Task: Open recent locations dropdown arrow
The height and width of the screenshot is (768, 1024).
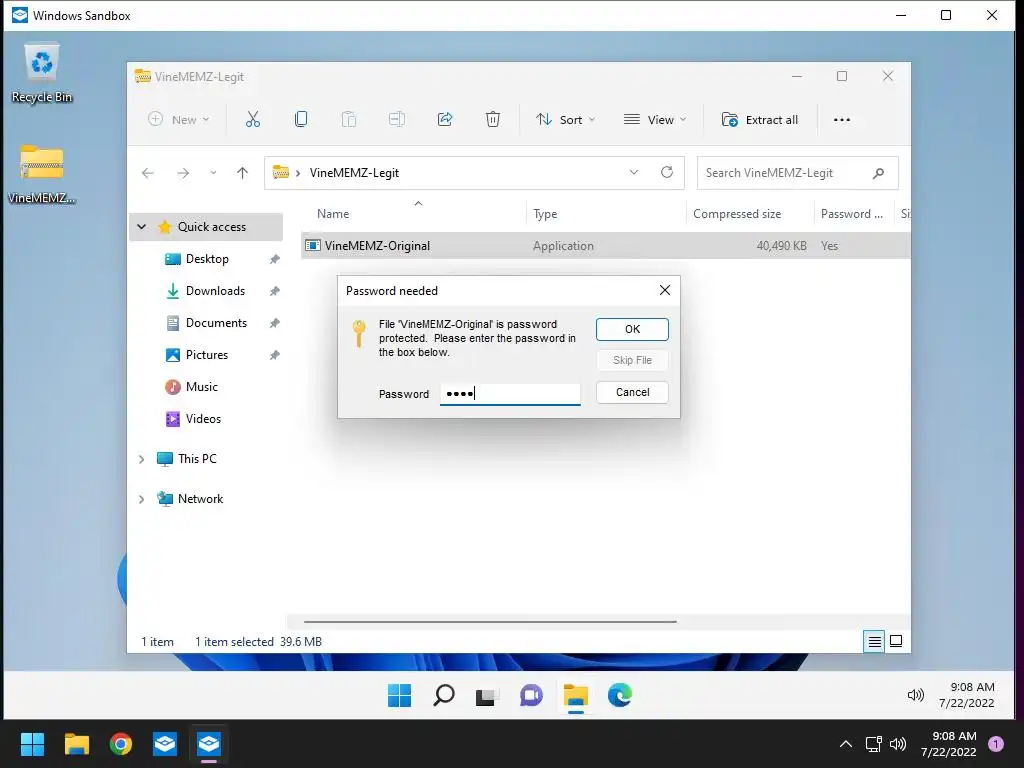Action: [x=213, y=173]
